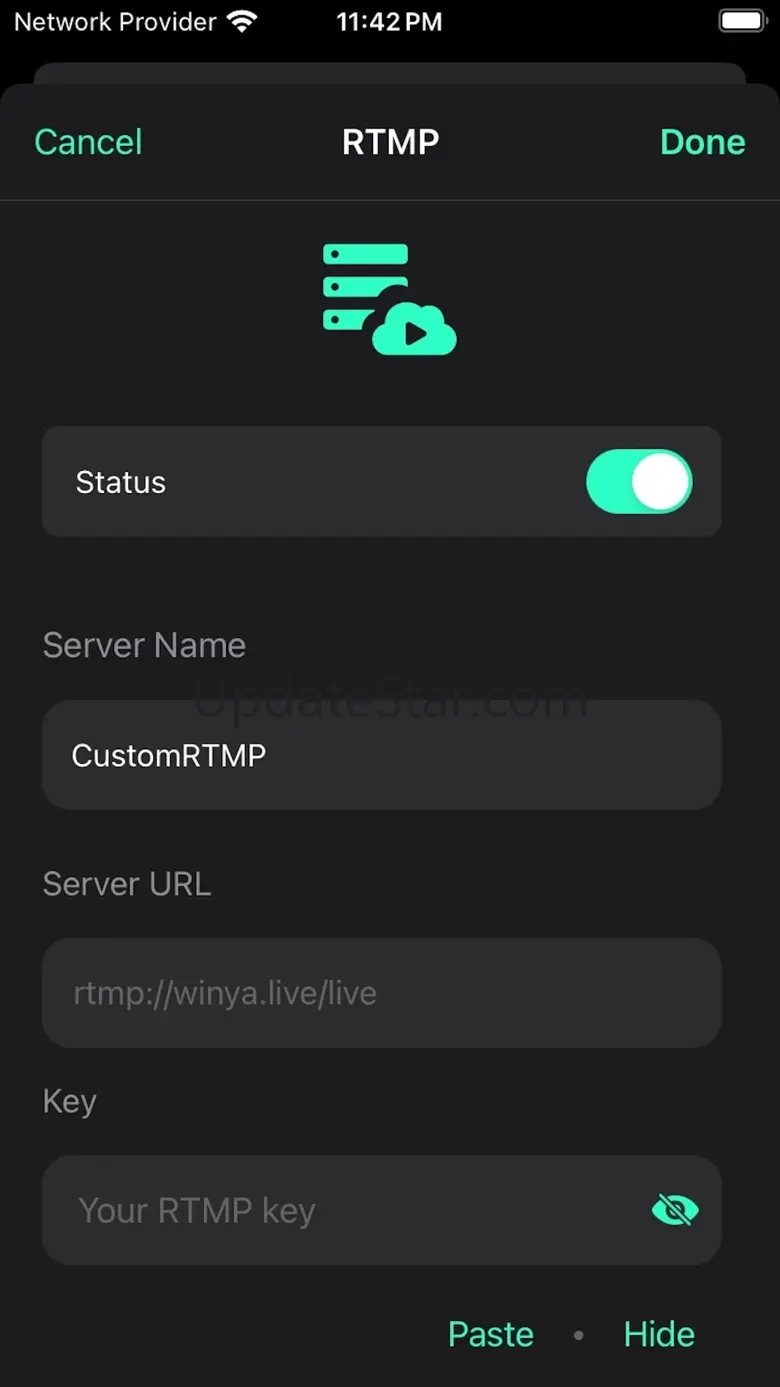780x1387 pixels.
Task: Tap the RTMP title in header
Action: coord(390,142)
